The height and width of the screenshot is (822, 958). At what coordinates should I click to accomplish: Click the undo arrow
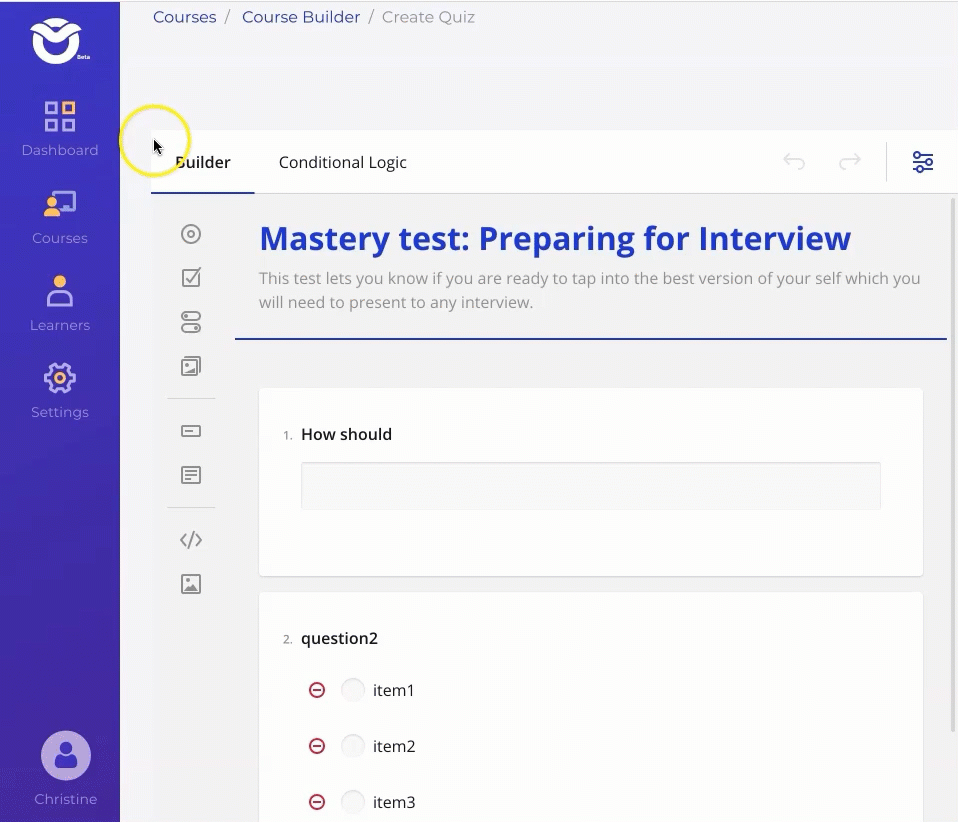[x=794, y=162]
